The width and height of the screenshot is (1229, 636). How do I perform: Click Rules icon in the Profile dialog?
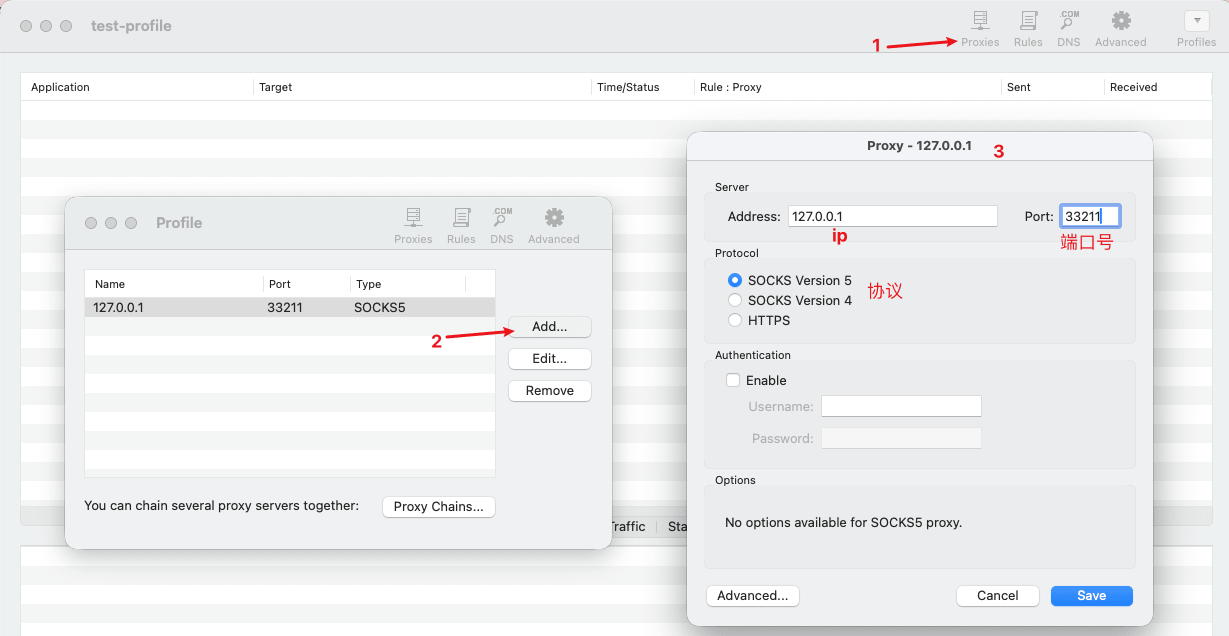tap(461, 225)
